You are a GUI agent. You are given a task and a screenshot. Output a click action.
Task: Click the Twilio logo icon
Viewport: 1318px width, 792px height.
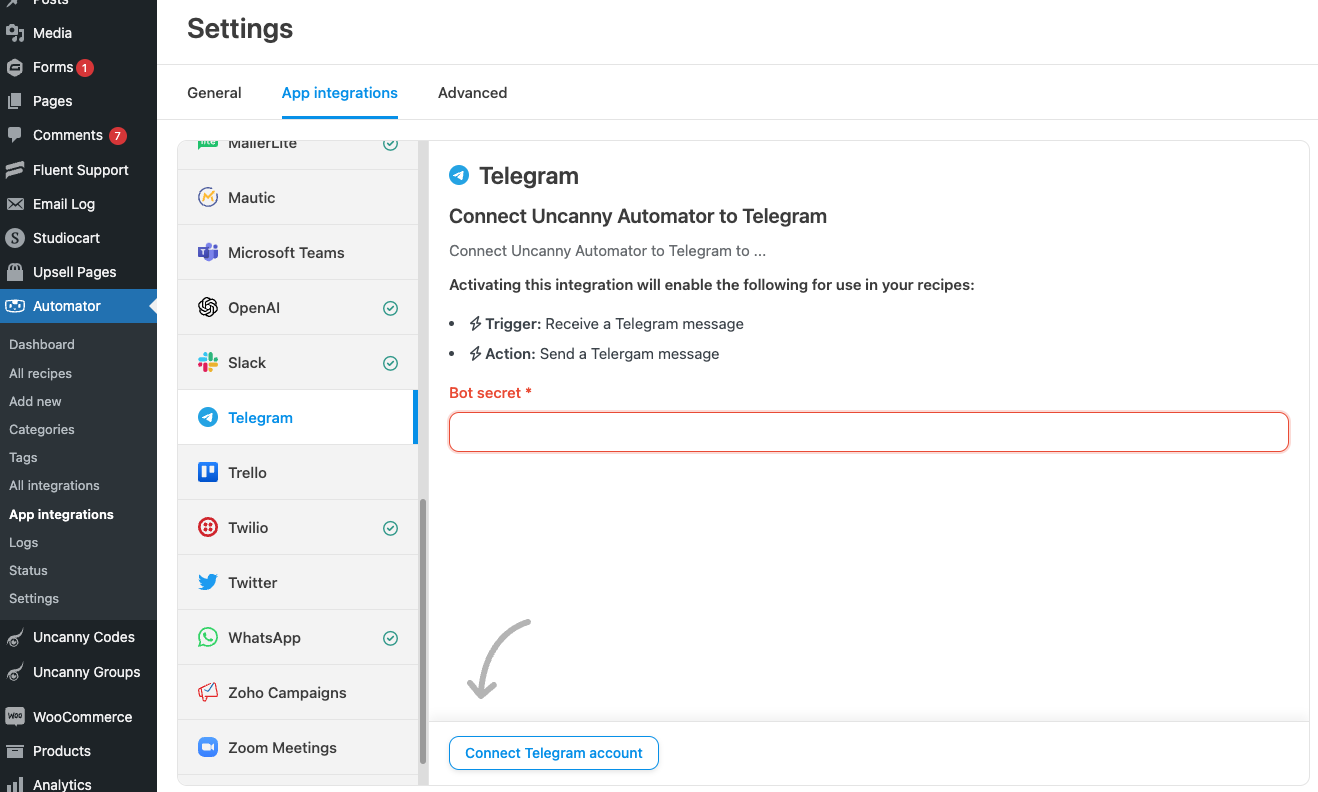pos(208,527)
